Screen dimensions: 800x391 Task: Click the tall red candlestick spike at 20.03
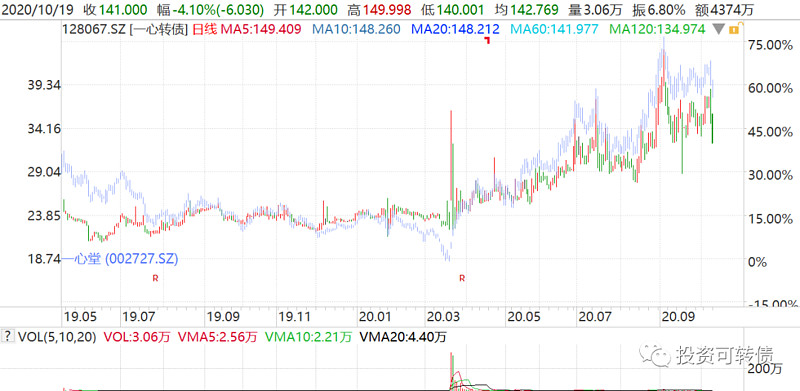(x=451, y=156)
